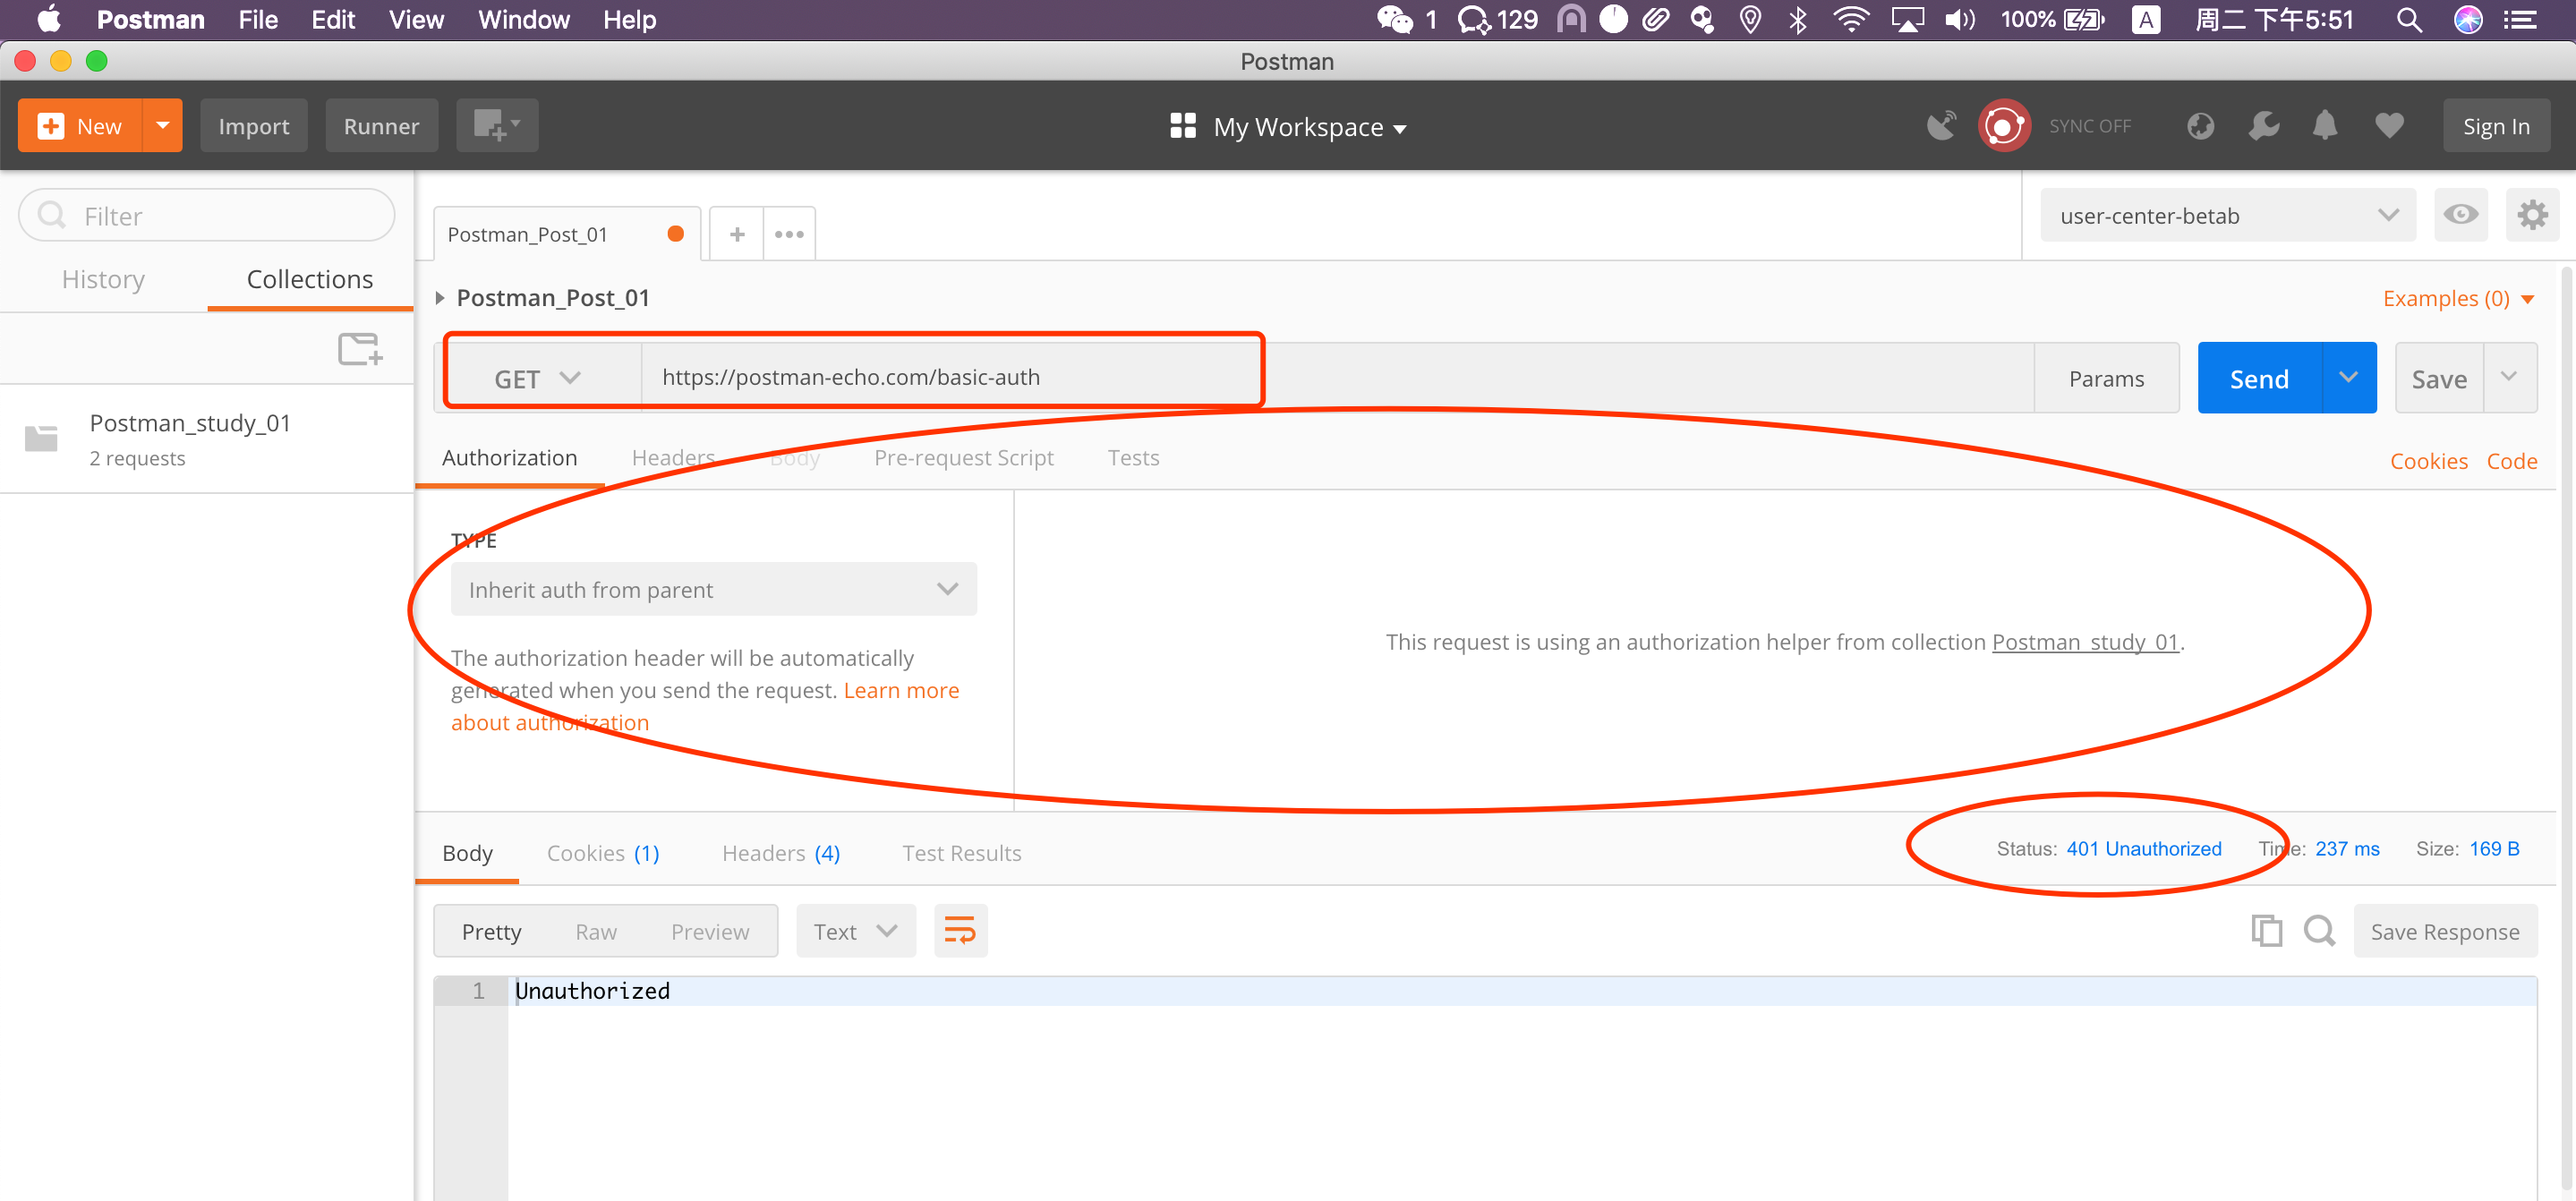2576x1201 pixels.
Task: Open the tab options ellipsis menu
Action: click(789, 234)
